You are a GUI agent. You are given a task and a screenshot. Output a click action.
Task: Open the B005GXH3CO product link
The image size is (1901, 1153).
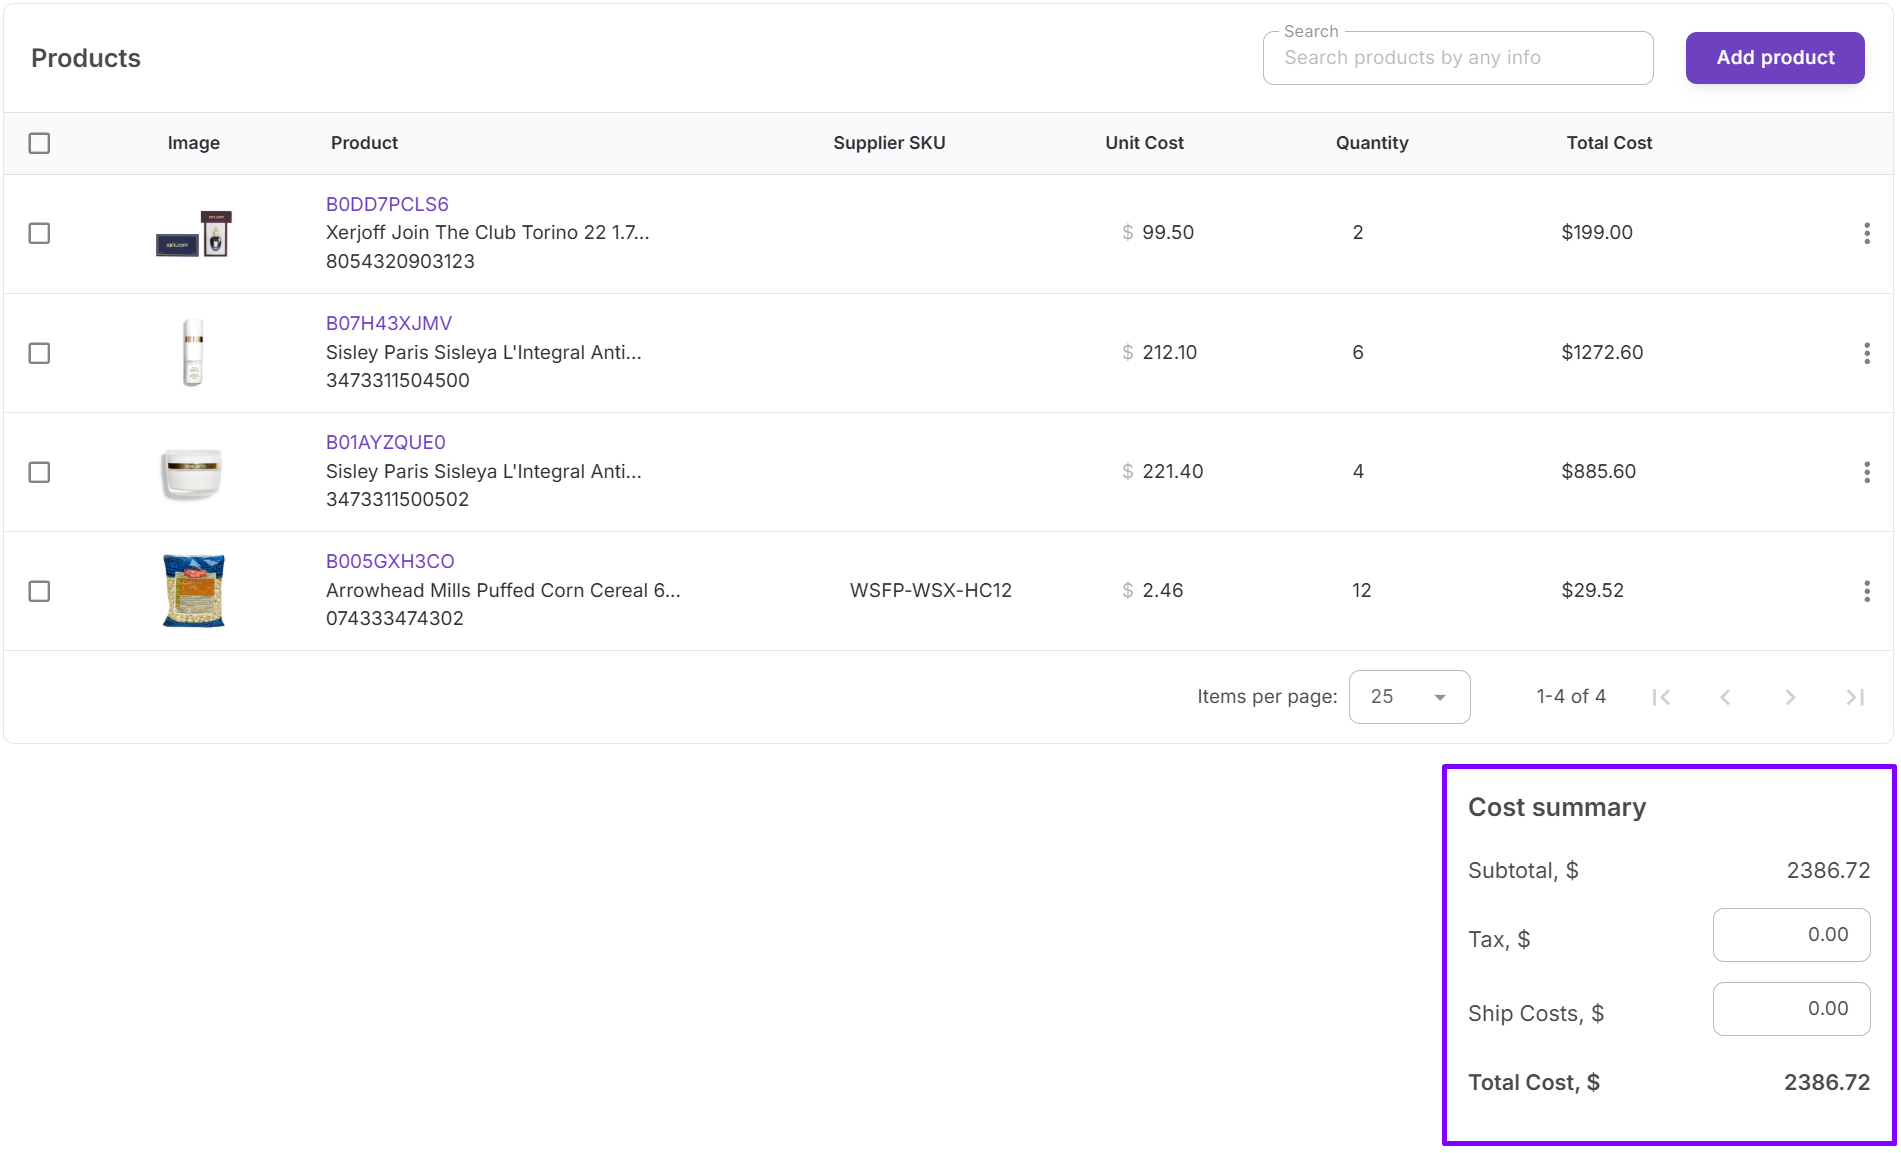[x=390, y=561]
